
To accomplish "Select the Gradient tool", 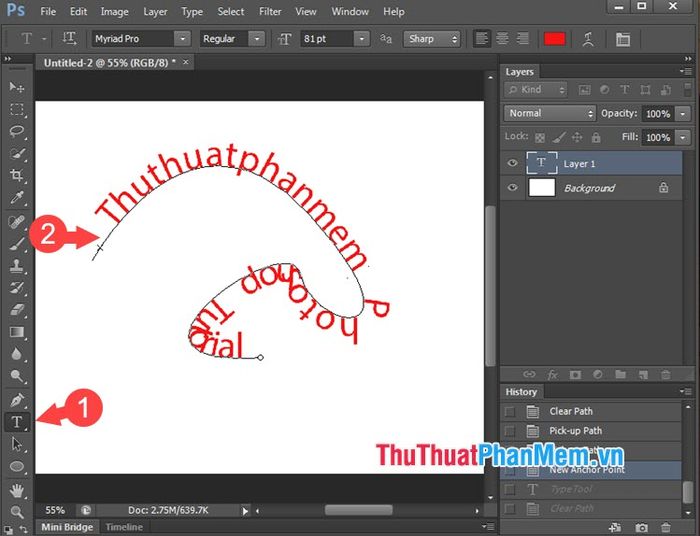I will click(17, 332).
